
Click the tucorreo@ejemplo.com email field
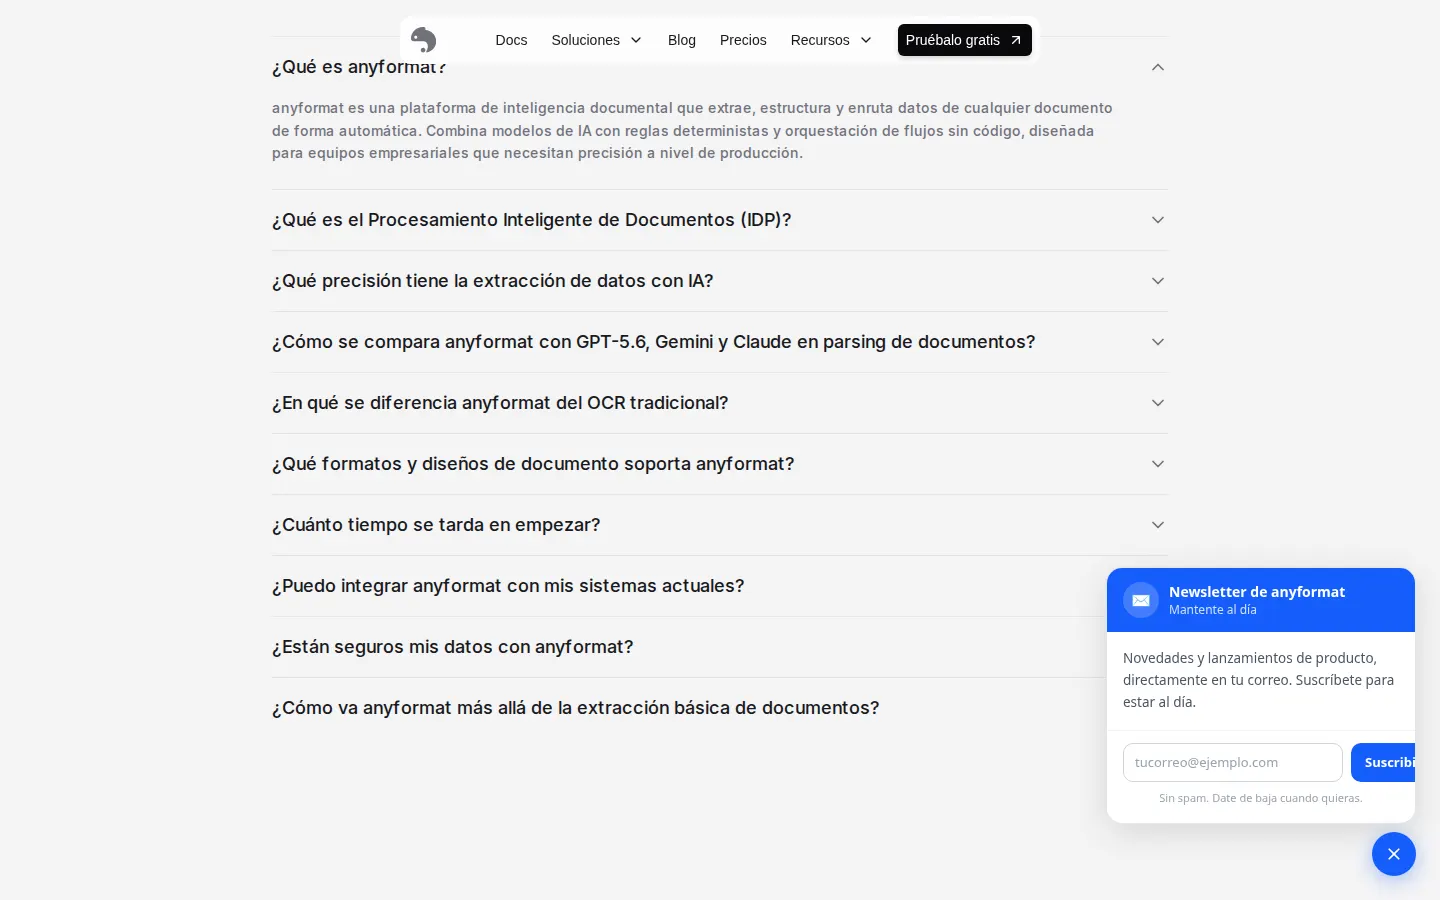(x=1232, y=762)
